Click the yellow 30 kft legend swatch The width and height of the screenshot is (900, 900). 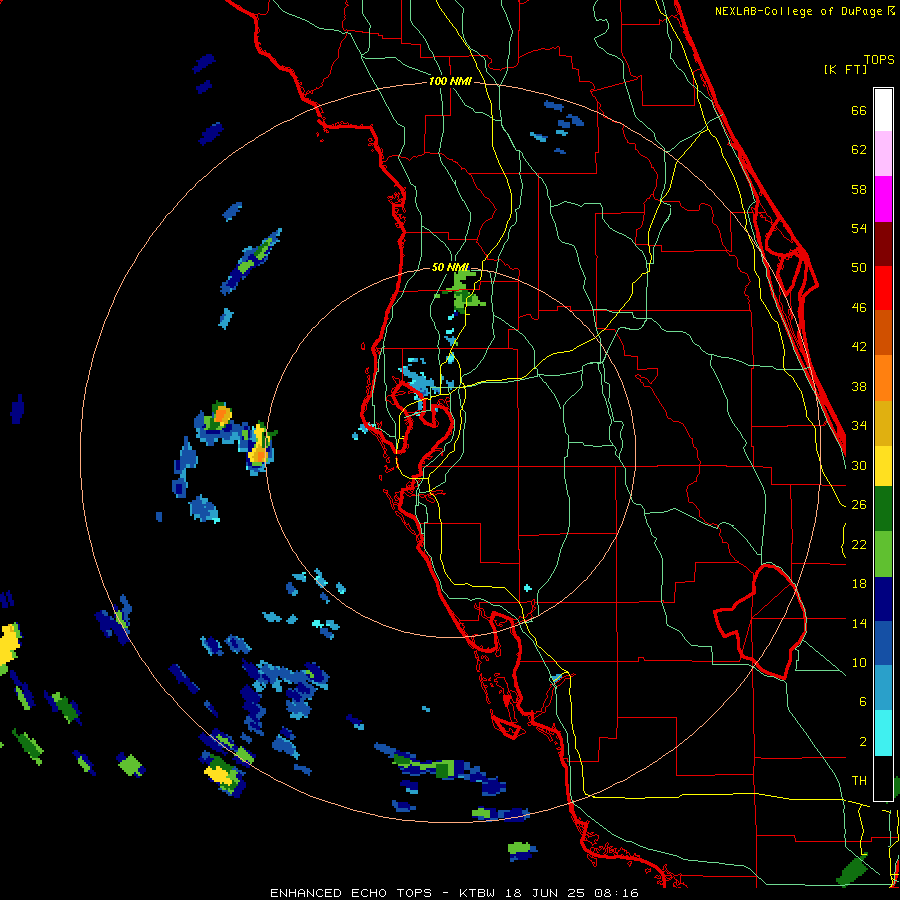(x=883, y=466)
